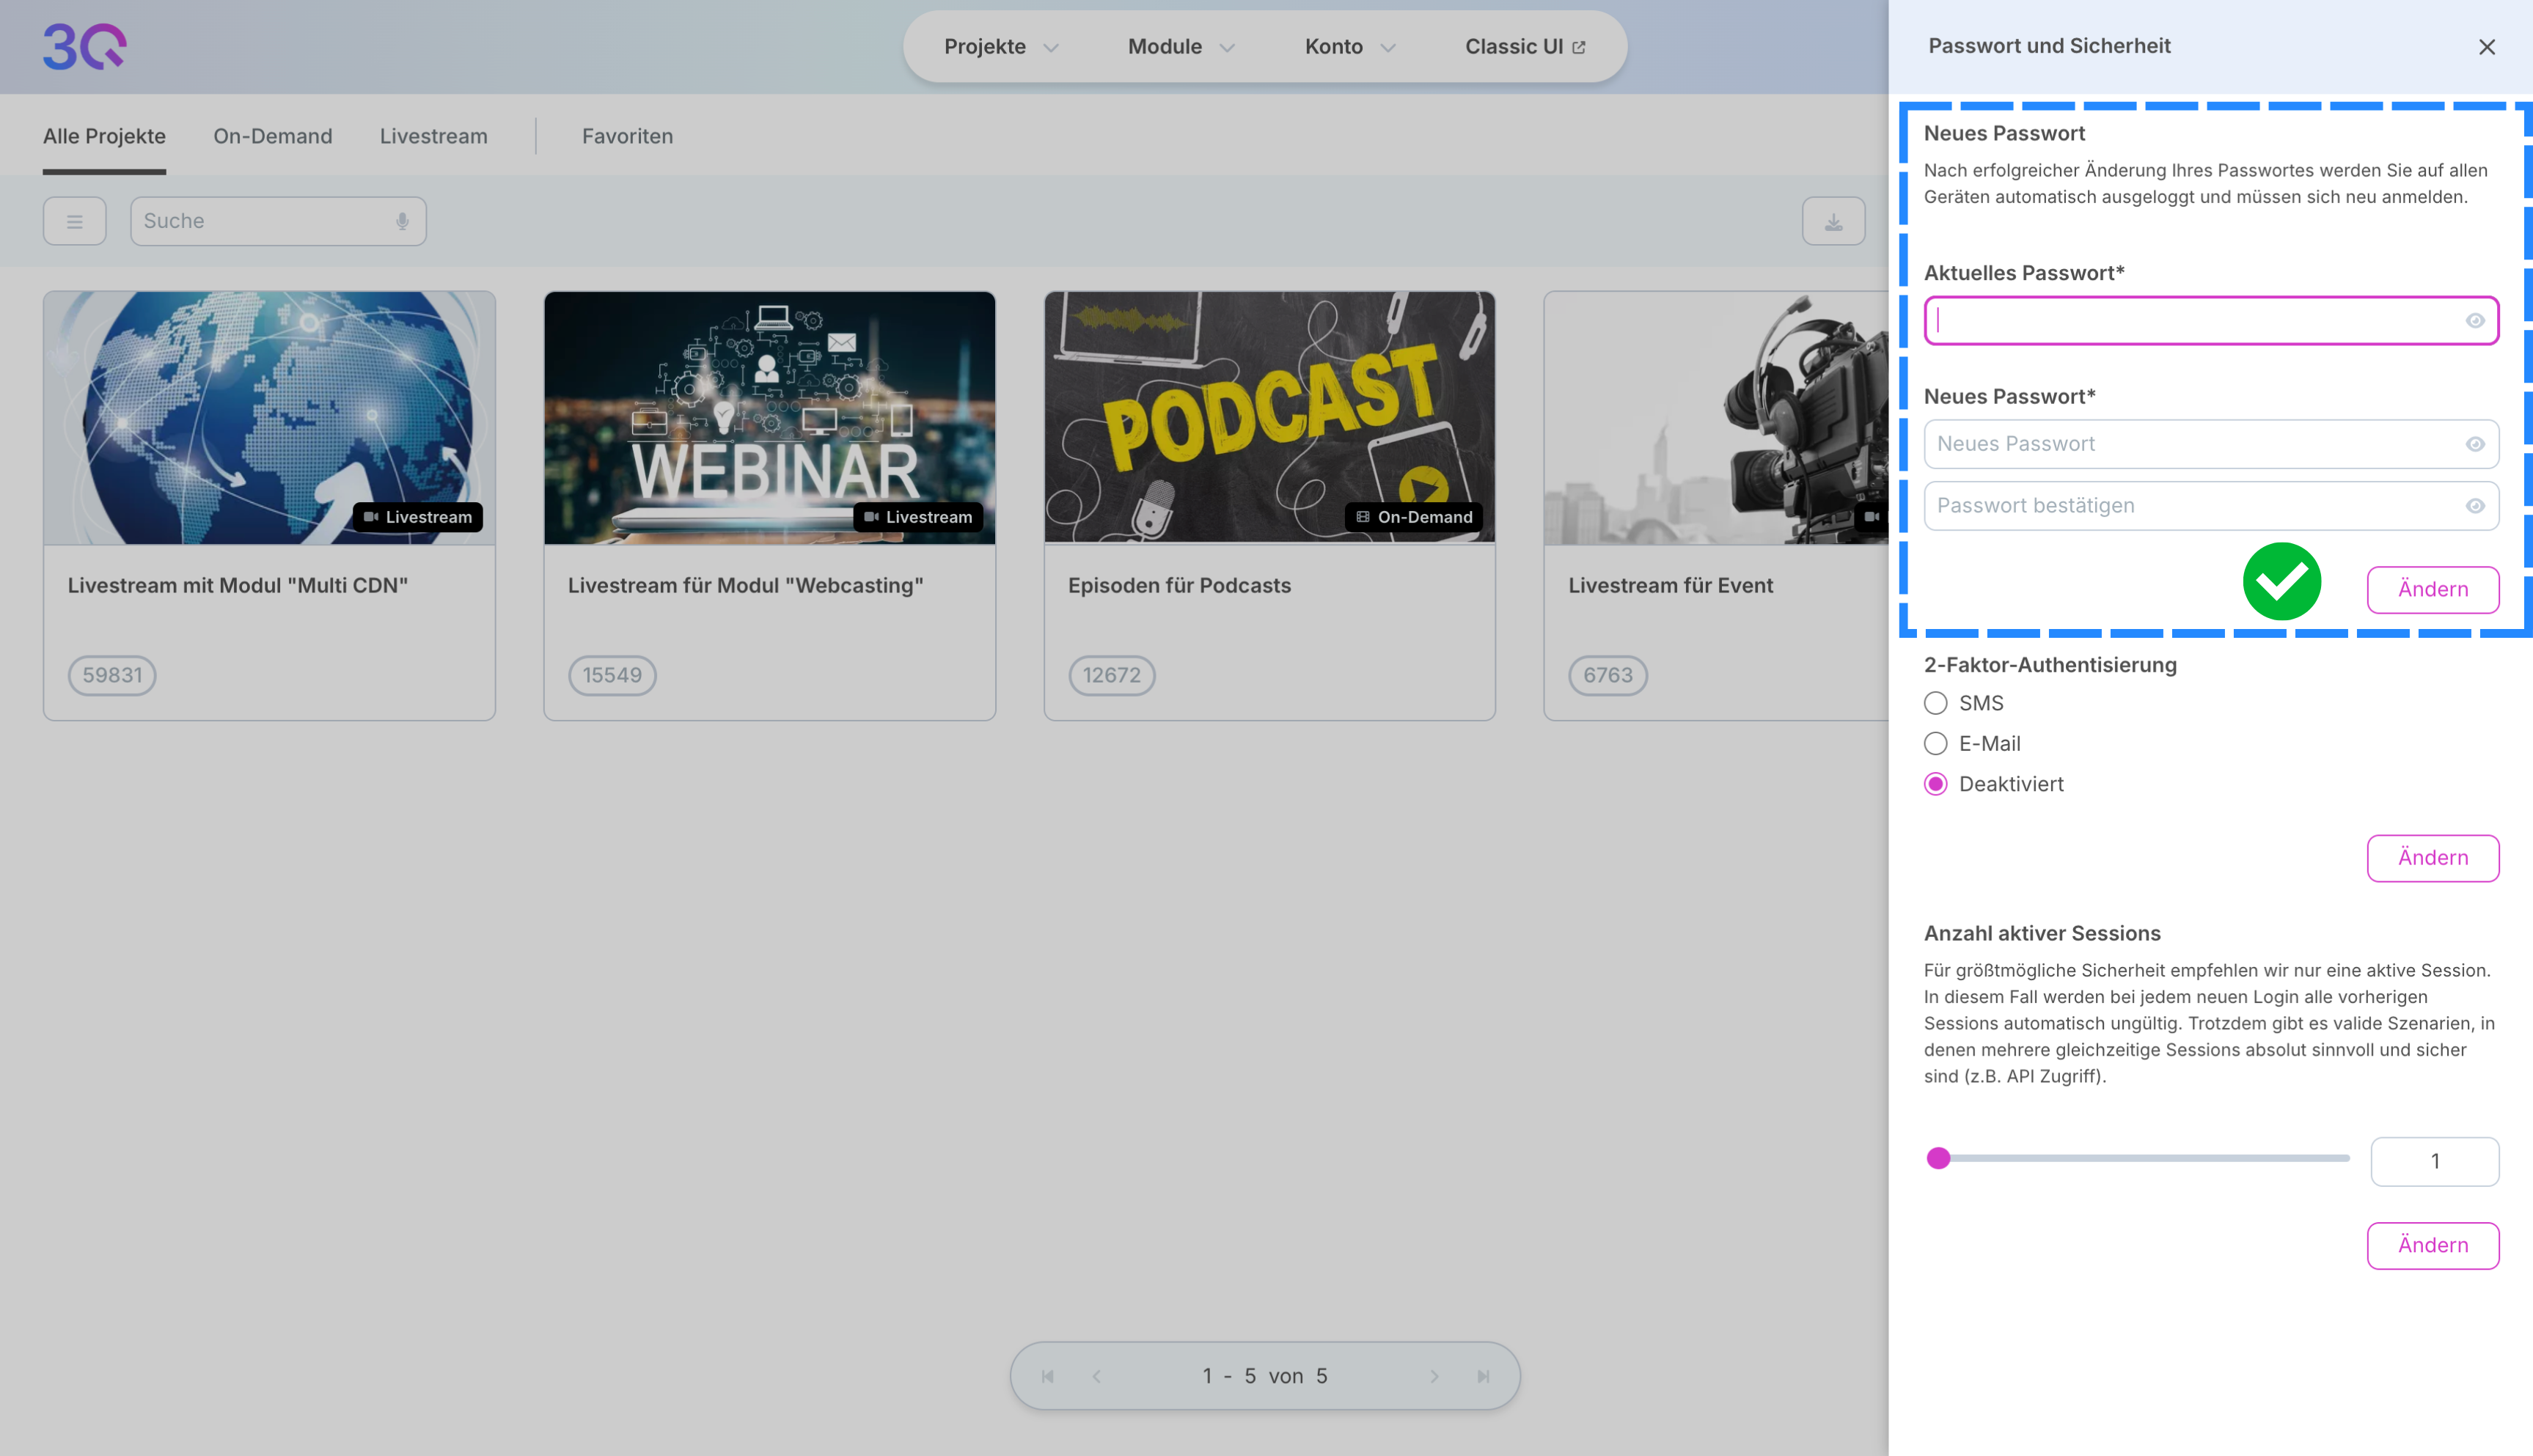The height and width of the screenshot is (1456, 2533).
Task: Go to last page in pagination
Action: point(1483,1376)
